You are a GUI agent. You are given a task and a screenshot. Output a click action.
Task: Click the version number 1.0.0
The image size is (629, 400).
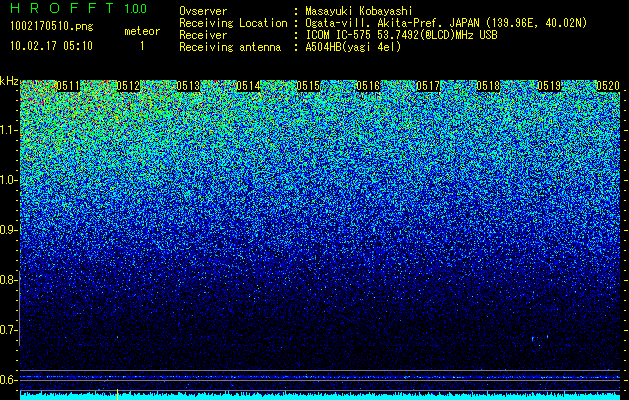tap(135, 8)
